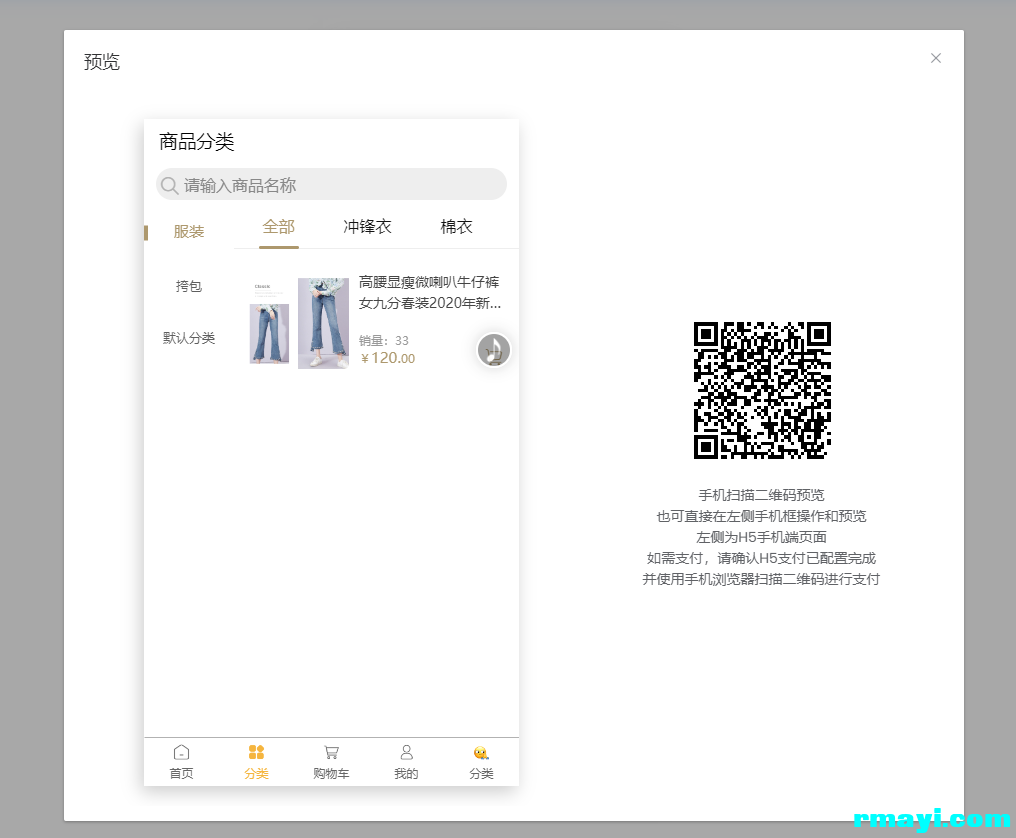
Task: Open the emoji-icon 分类 tab at far right
Action: click(481, 762)
